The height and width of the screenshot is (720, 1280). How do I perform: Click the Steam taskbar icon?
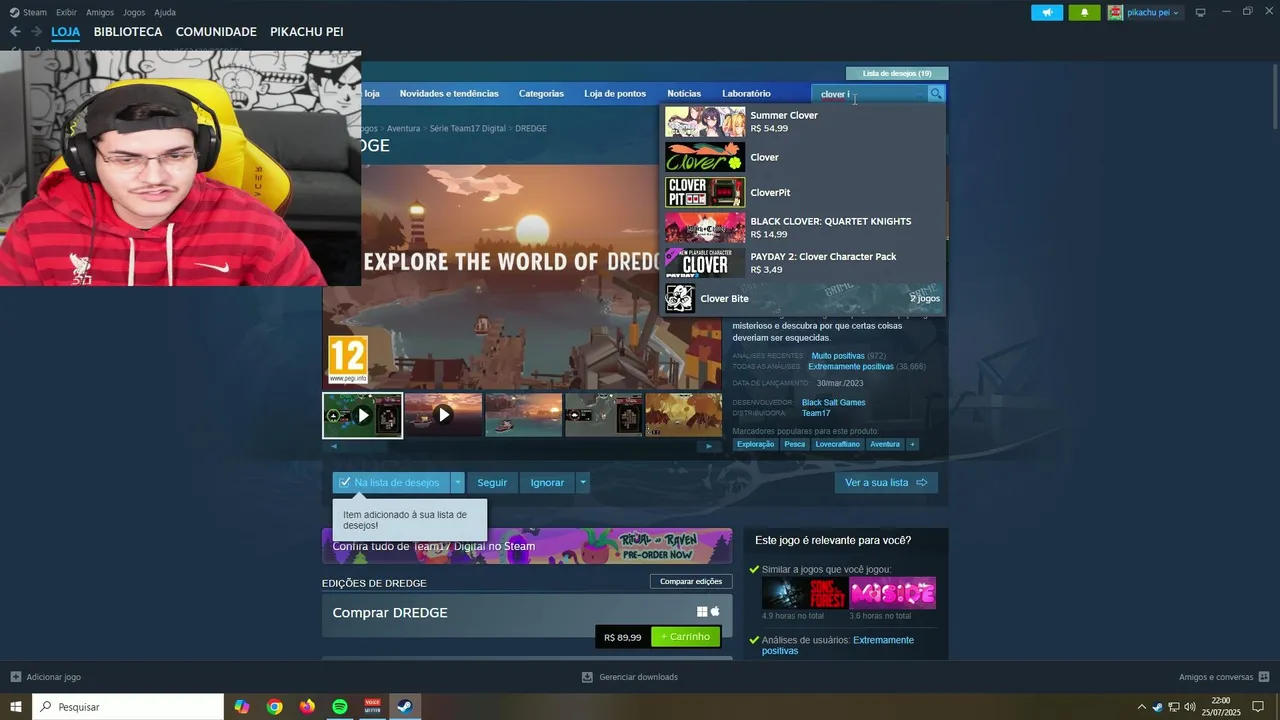pos(406,706)
